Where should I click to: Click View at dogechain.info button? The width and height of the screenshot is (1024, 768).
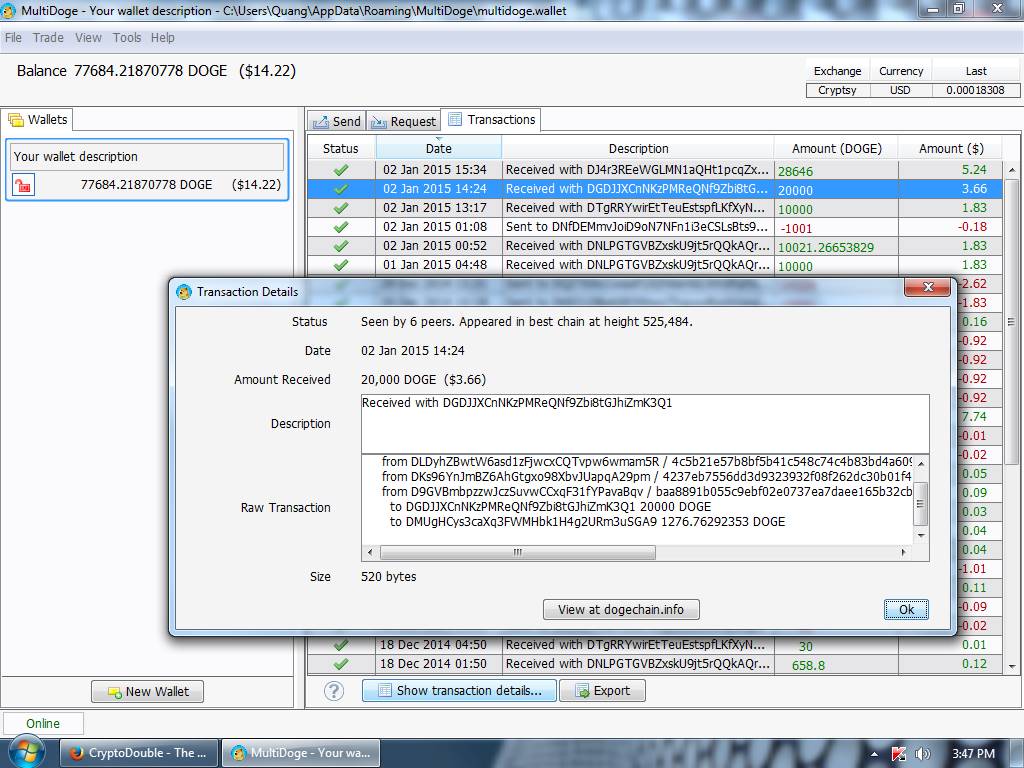pyautogui.click(x=621, y=609)
